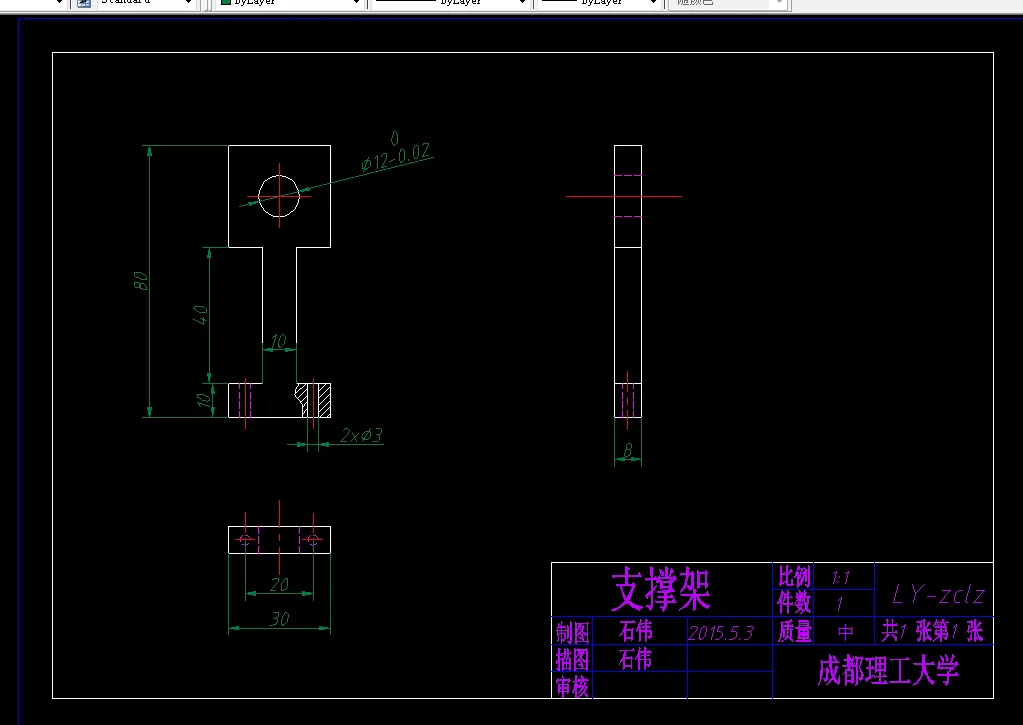Select the 质量 label in title block
The image size is (1023, 725).
pyautogui.click(x=795, y=631)
